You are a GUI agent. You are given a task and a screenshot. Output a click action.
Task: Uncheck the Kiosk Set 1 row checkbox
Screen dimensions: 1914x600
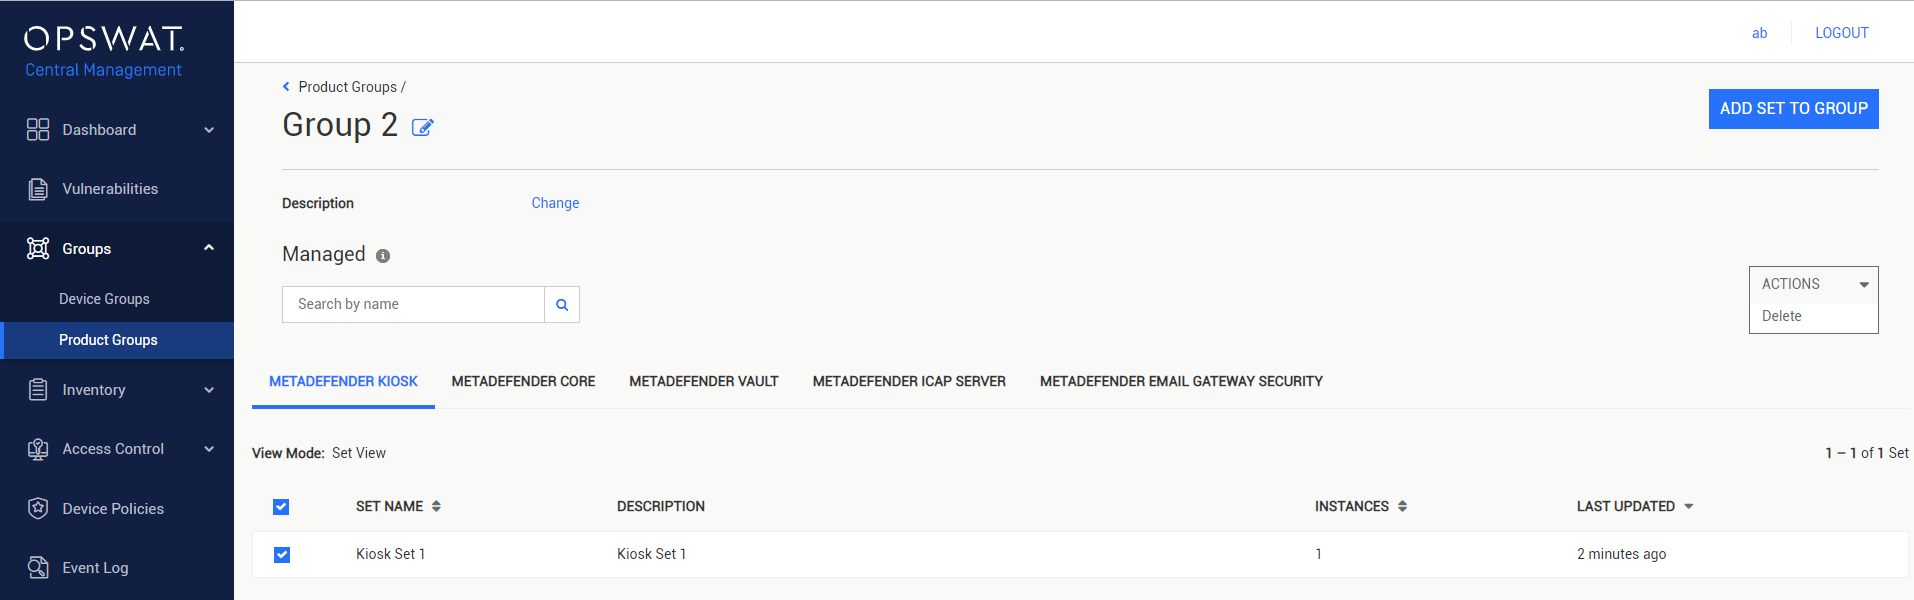click(x=282, y=555)
